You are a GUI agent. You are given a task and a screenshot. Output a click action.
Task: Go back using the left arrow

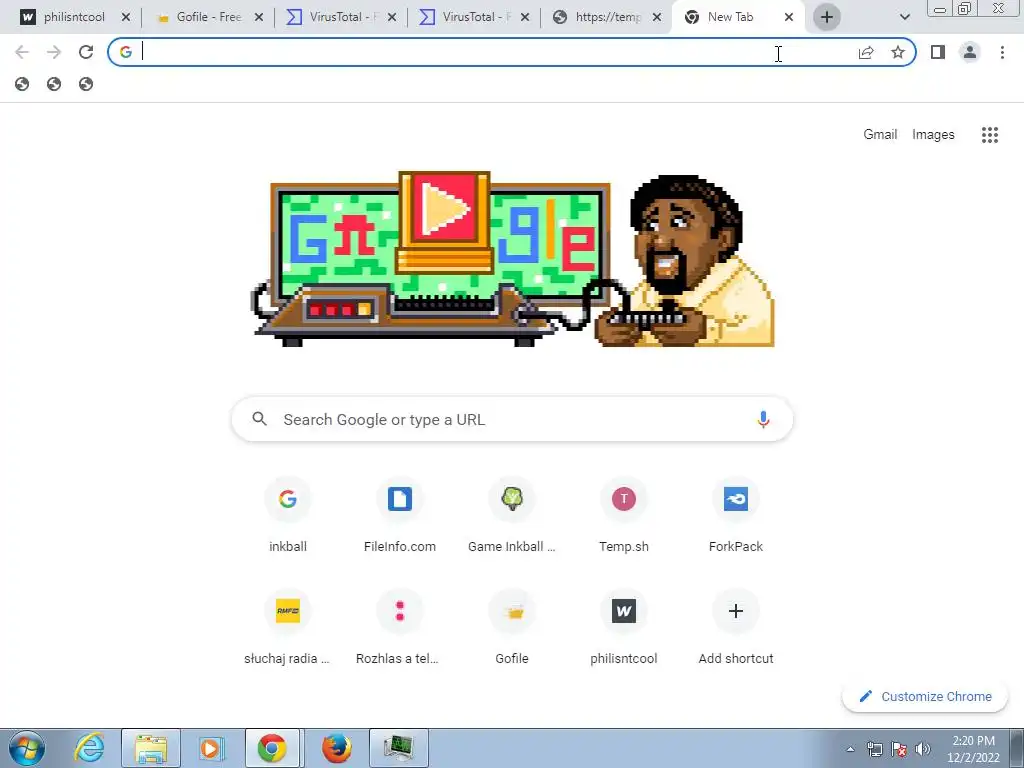click(x=22, y=52)
